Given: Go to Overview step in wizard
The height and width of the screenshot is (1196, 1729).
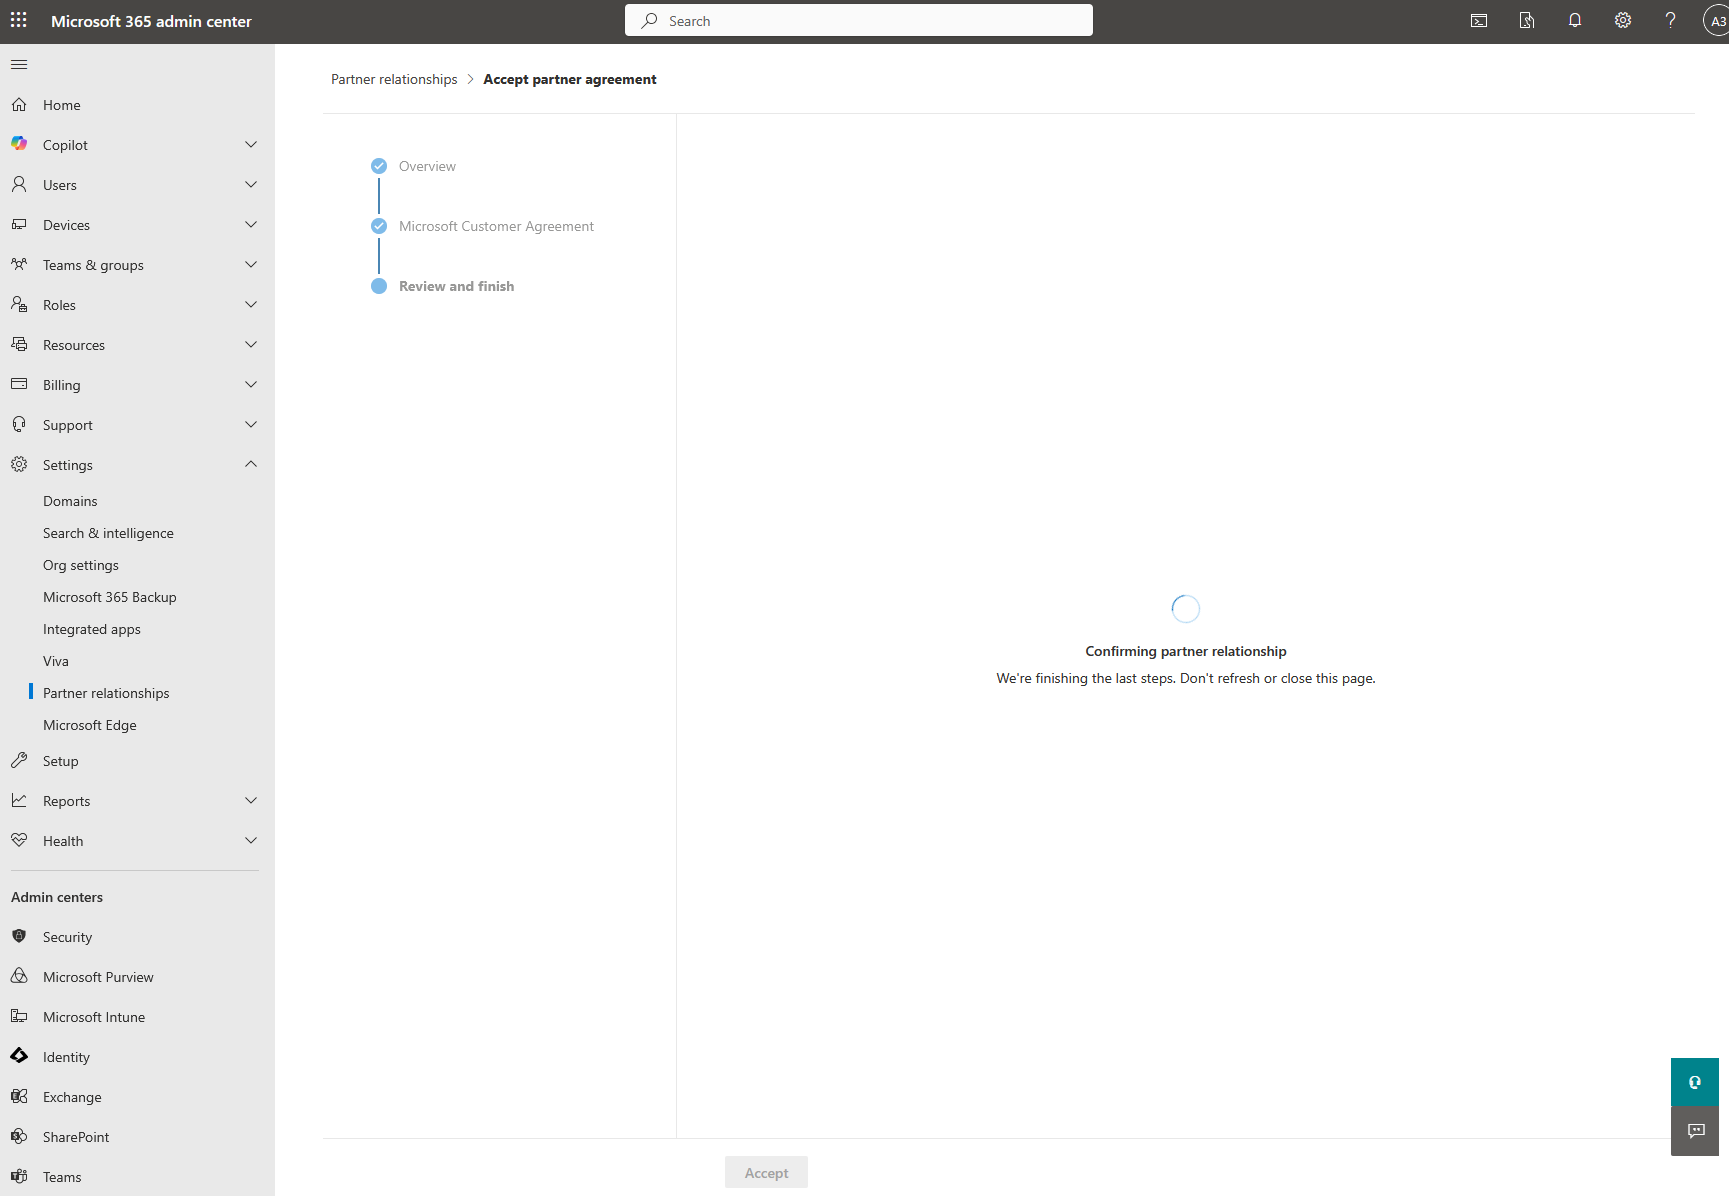Looking at the screenshot, I should (x=427, y=166).
